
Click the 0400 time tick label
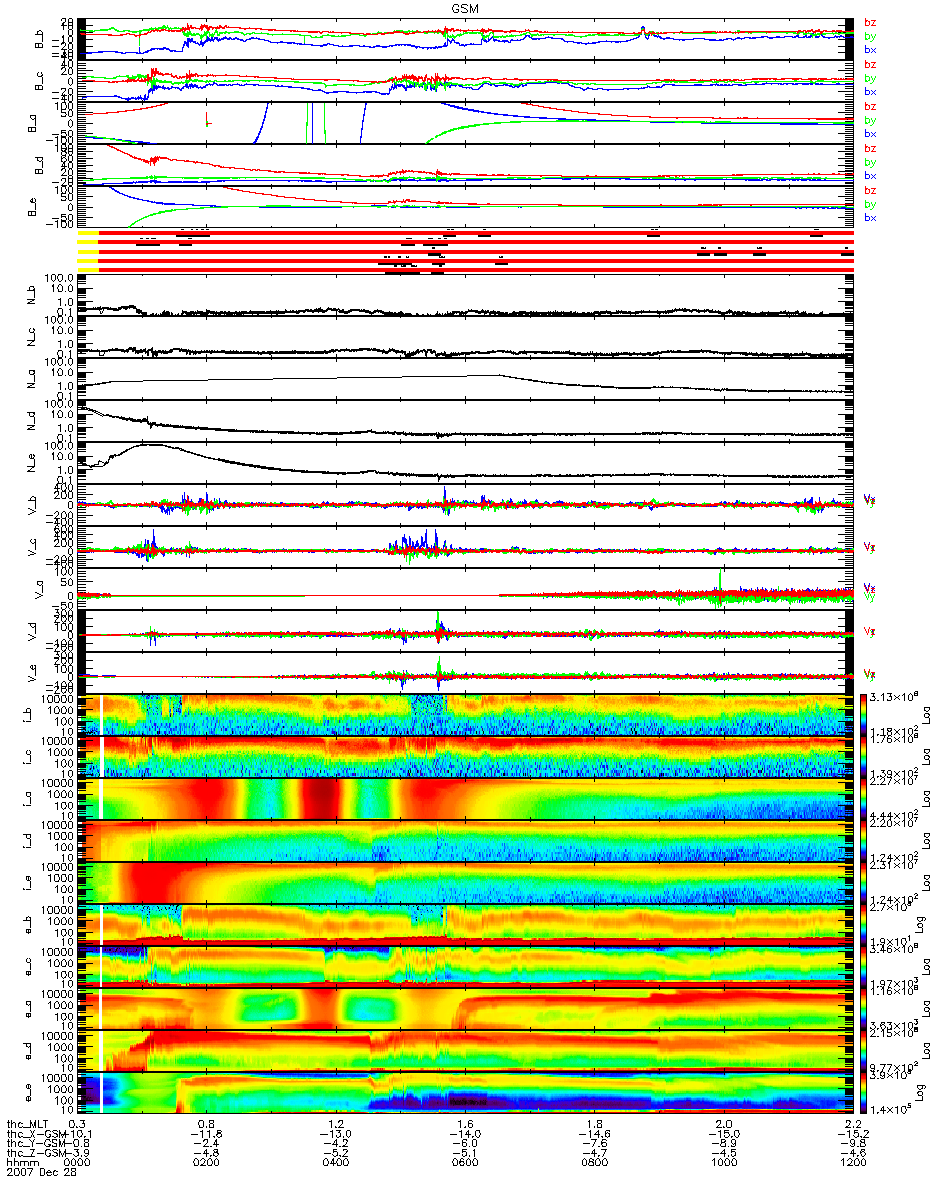click(336, 1163)
